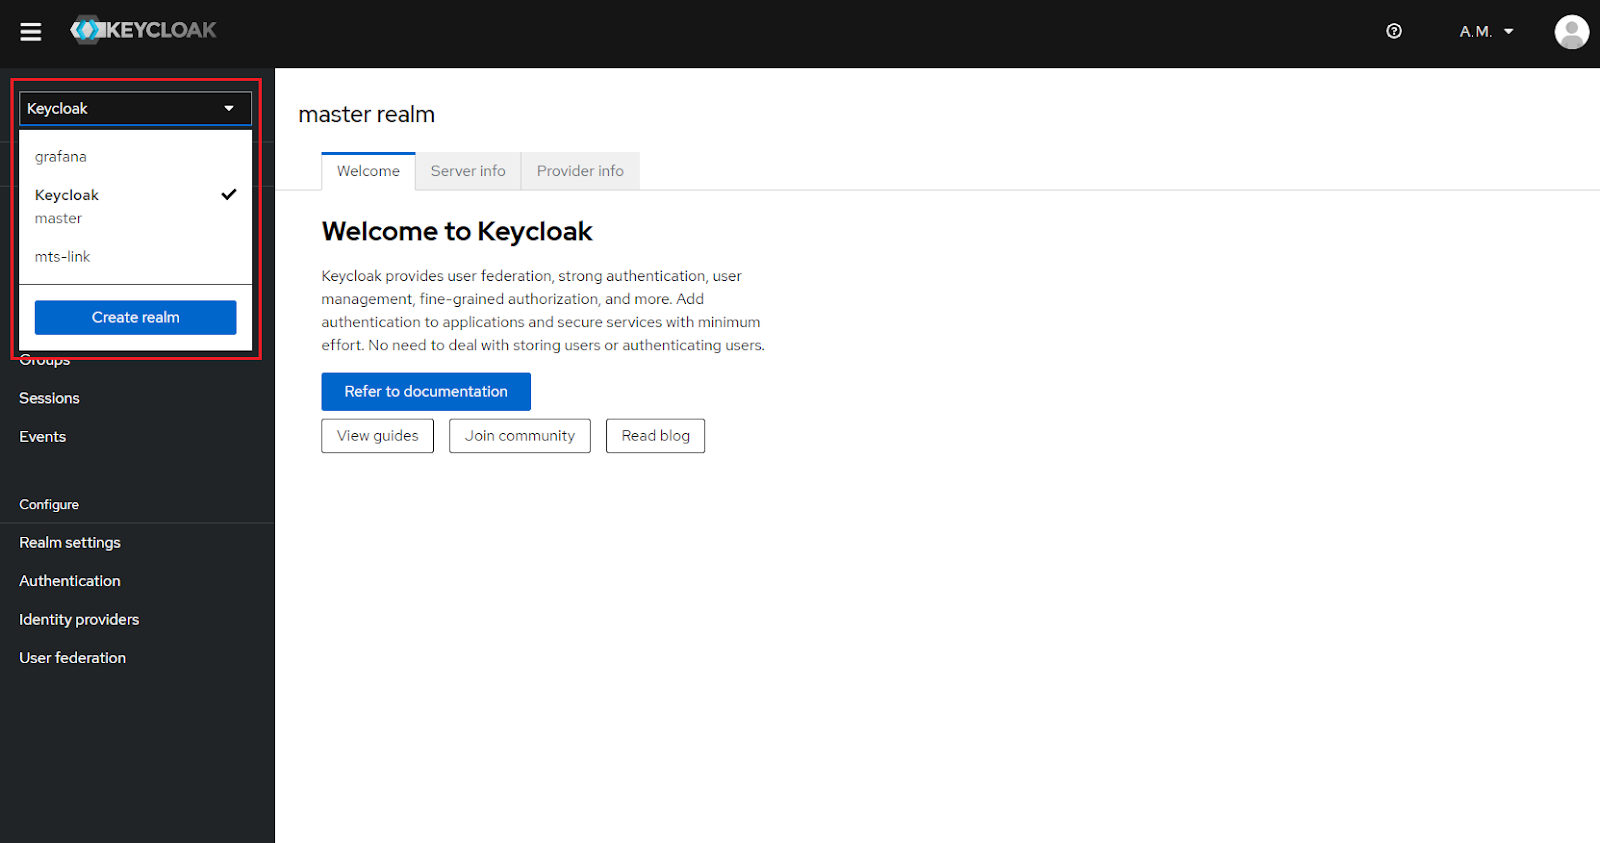Switch to the Provider info tab
This screenshot has height=843, width=1600.
coord(580,171)
